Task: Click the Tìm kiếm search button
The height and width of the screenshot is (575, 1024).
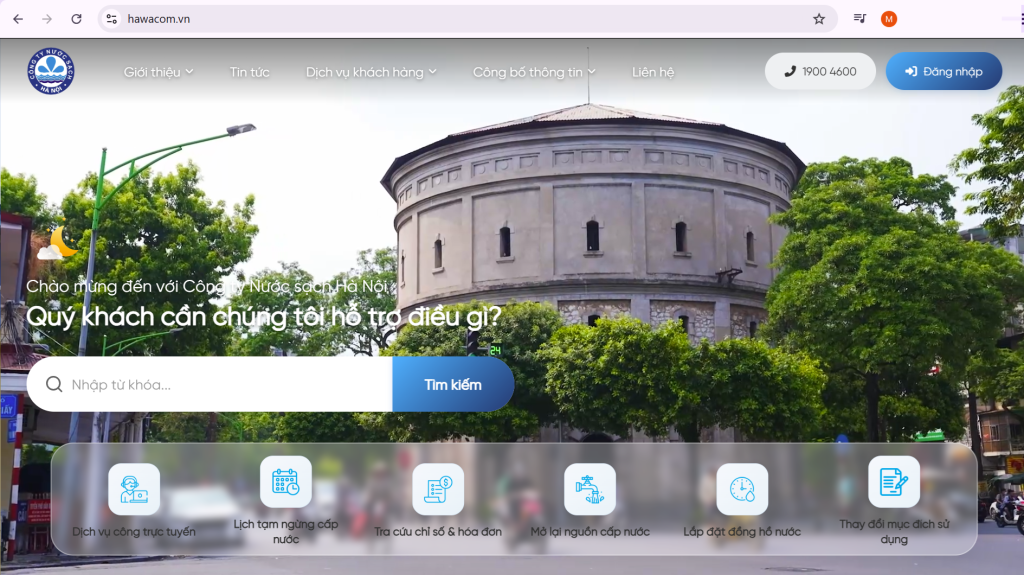Action: tap(453, 385)
